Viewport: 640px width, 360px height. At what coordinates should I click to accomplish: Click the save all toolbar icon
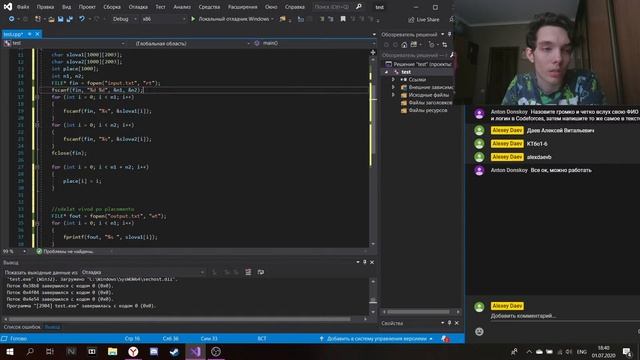pyautogui.click(x=70, y=19)
